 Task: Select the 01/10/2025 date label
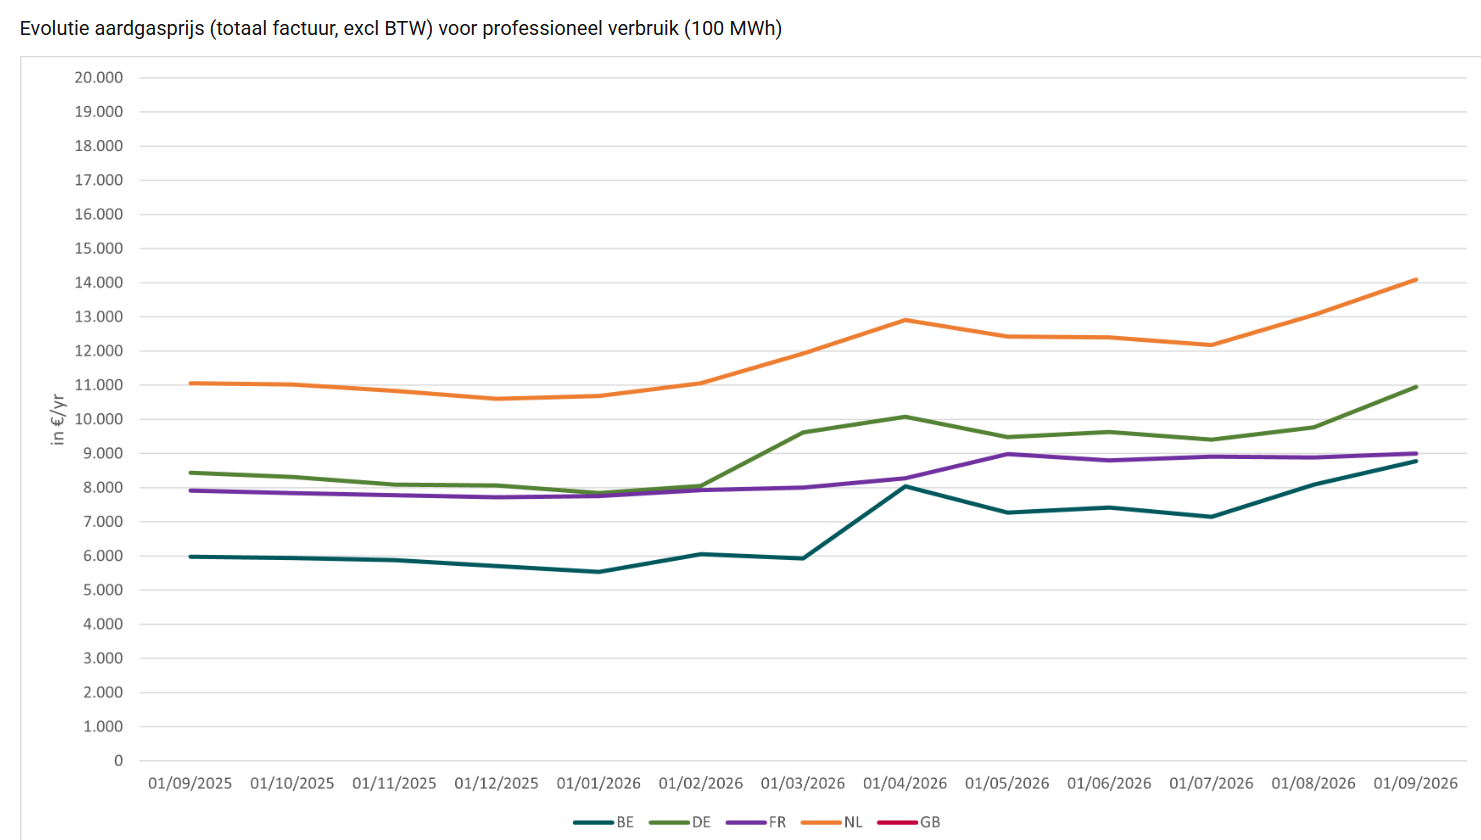[x=292, y=783]
